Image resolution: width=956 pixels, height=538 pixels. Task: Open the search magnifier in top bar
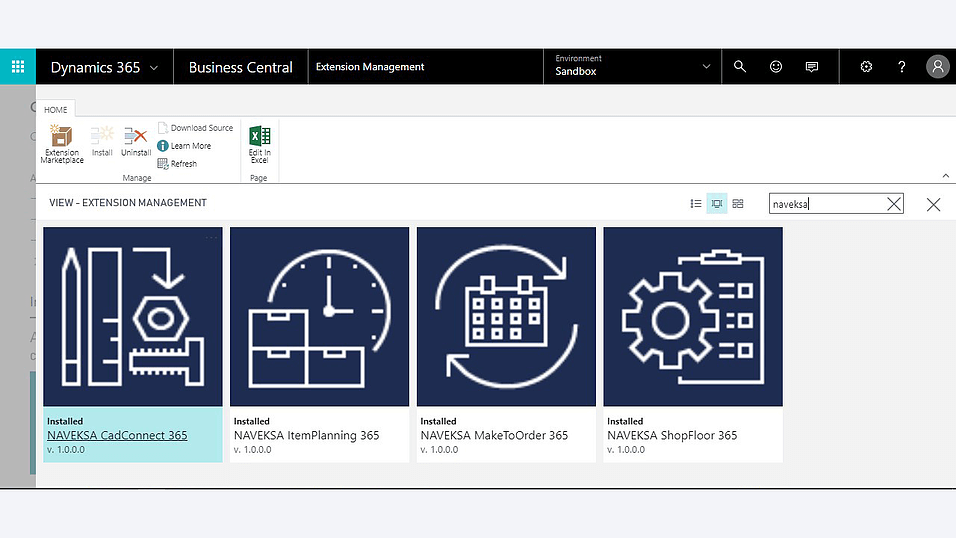[740, 66]
